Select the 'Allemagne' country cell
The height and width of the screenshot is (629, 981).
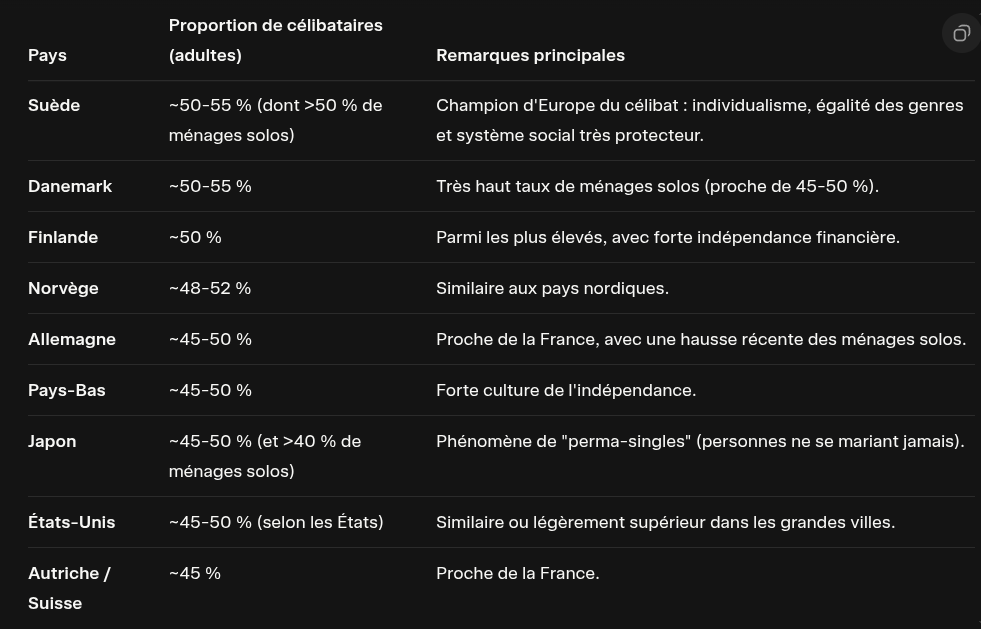[72, 339]
